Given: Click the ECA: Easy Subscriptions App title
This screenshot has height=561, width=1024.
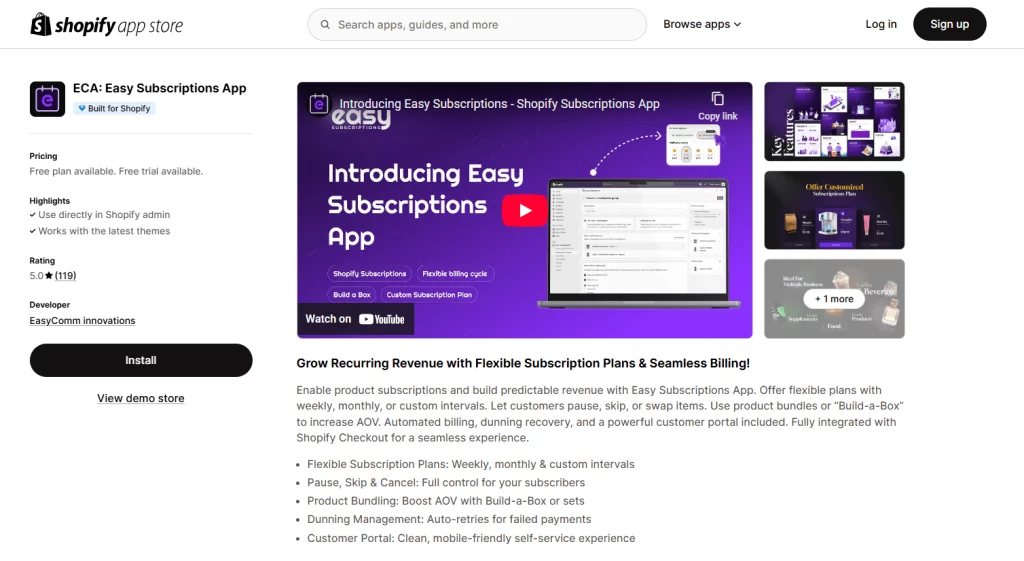Looking at the screenshot, I should [x=159, y=88].
